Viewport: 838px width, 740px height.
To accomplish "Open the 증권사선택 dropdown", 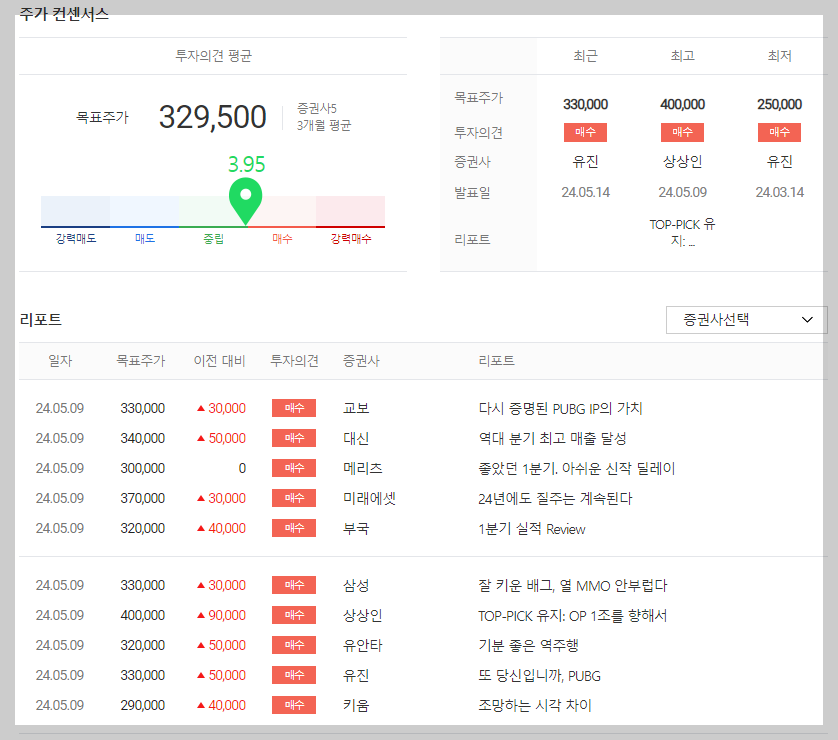I will [746, 320].
